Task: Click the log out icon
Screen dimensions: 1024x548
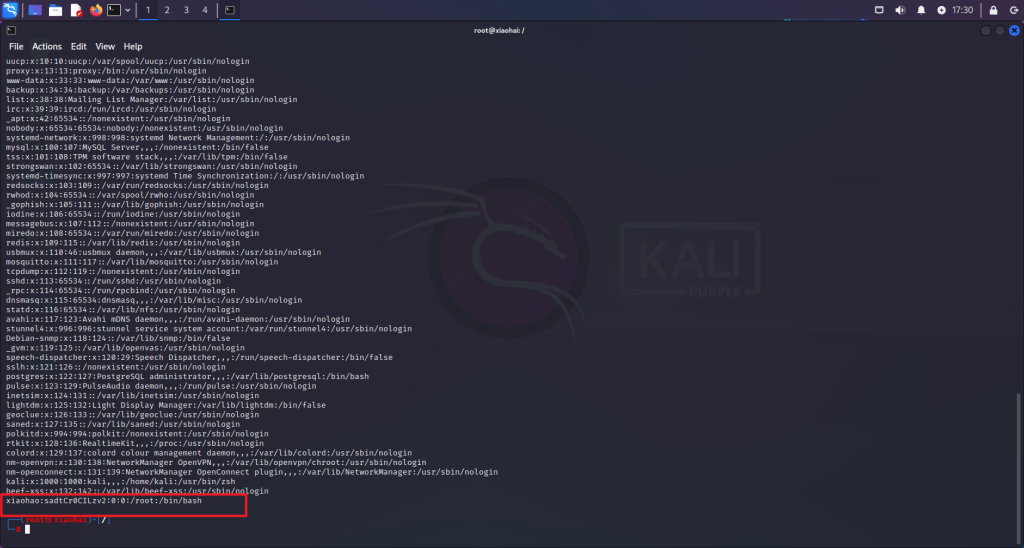Action: [1014, 10]
